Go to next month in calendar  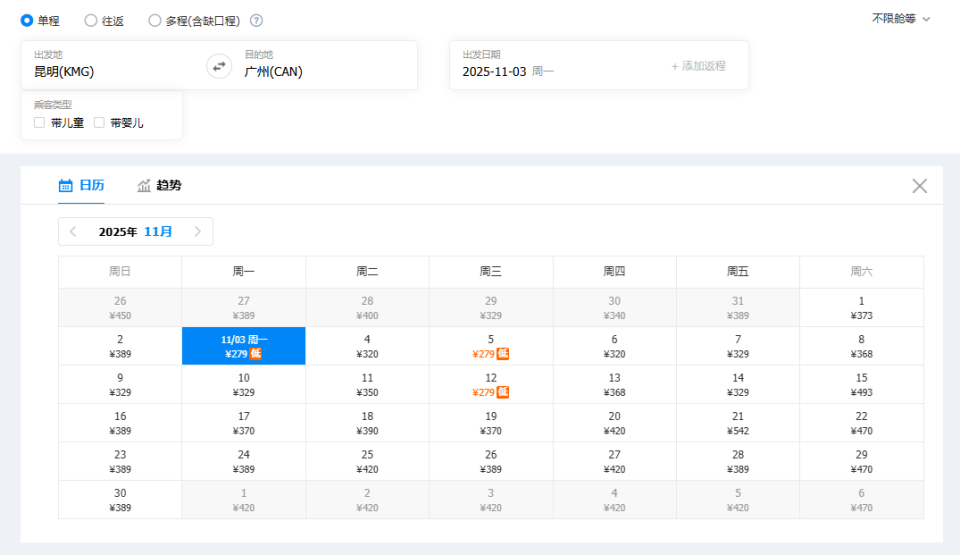click(x=198, y=232)
